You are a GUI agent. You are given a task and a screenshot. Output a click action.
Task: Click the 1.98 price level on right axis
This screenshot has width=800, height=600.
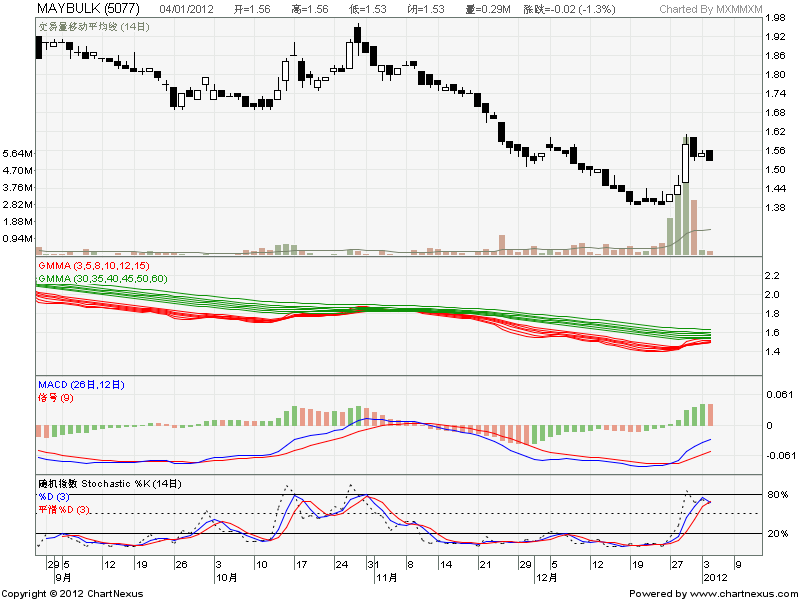(x=774, y=18)
